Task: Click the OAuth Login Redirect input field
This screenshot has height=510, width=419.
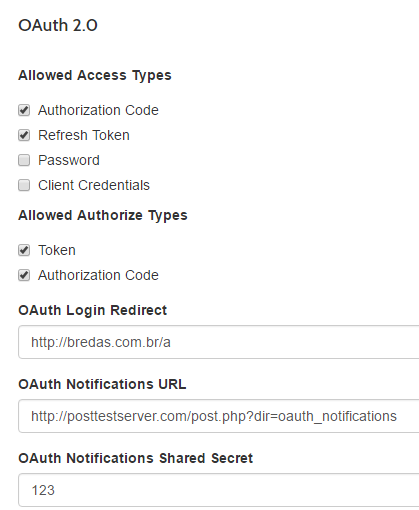Action: pos(219,342)
